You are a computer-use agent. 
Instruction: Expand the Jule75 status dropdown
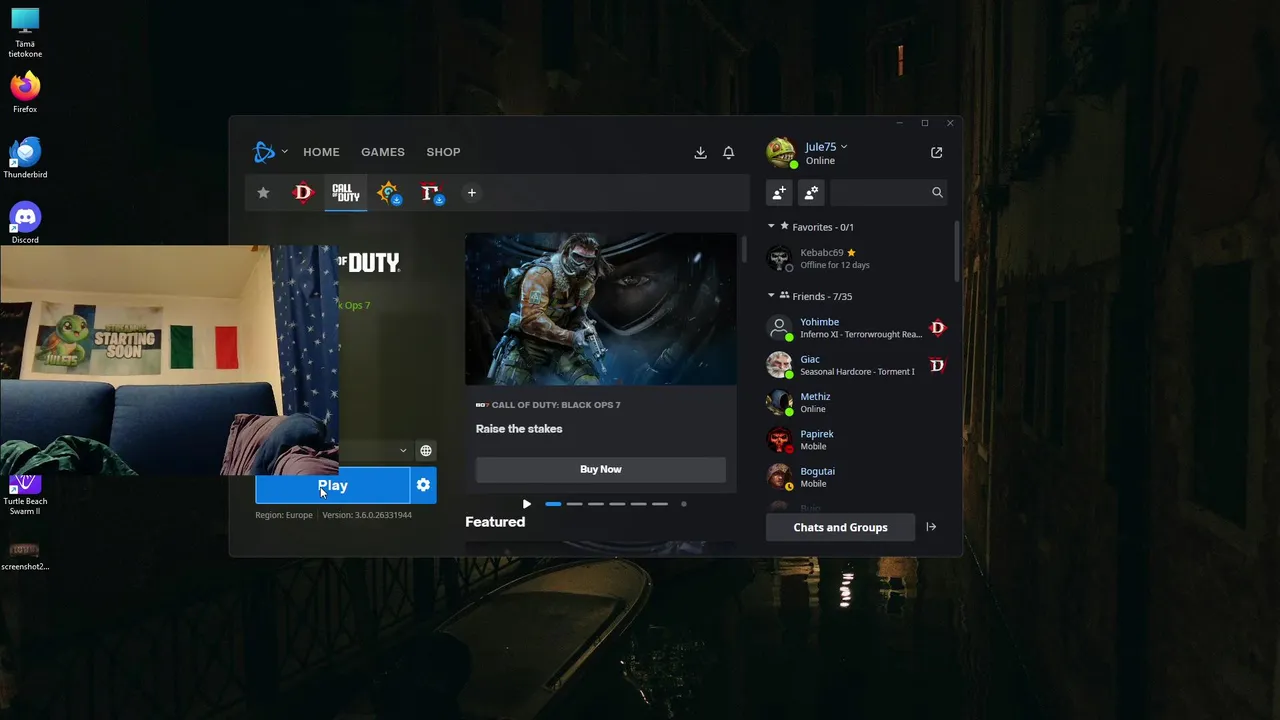[x=844, y=147]
